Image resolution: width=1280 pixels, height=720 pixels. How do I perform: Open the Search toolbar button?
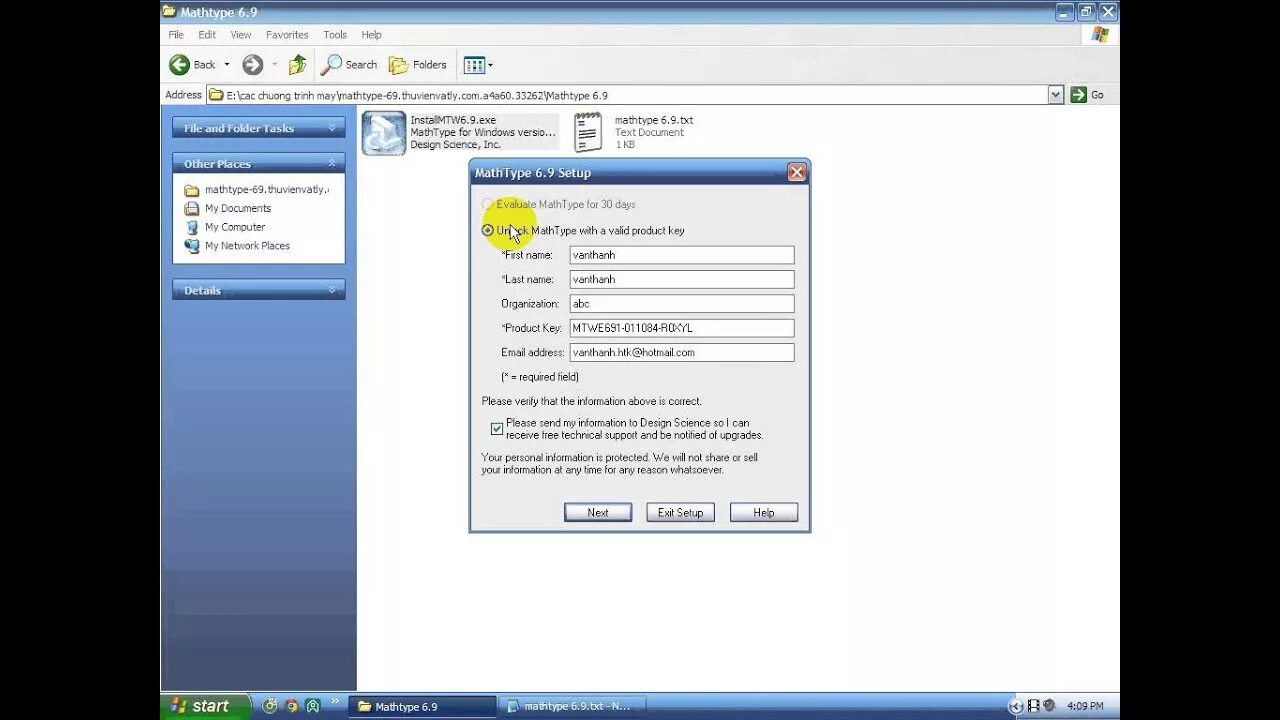pyautogui.click(x=349, y=65)
